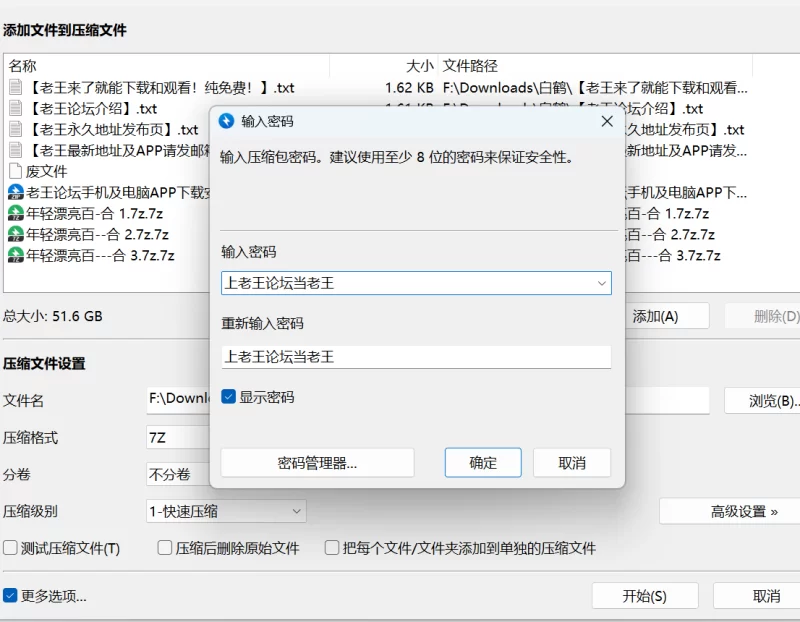Click the blank file icon next to 废文件
The width and height of the screenshot is (800, 622).
[15, 171]
